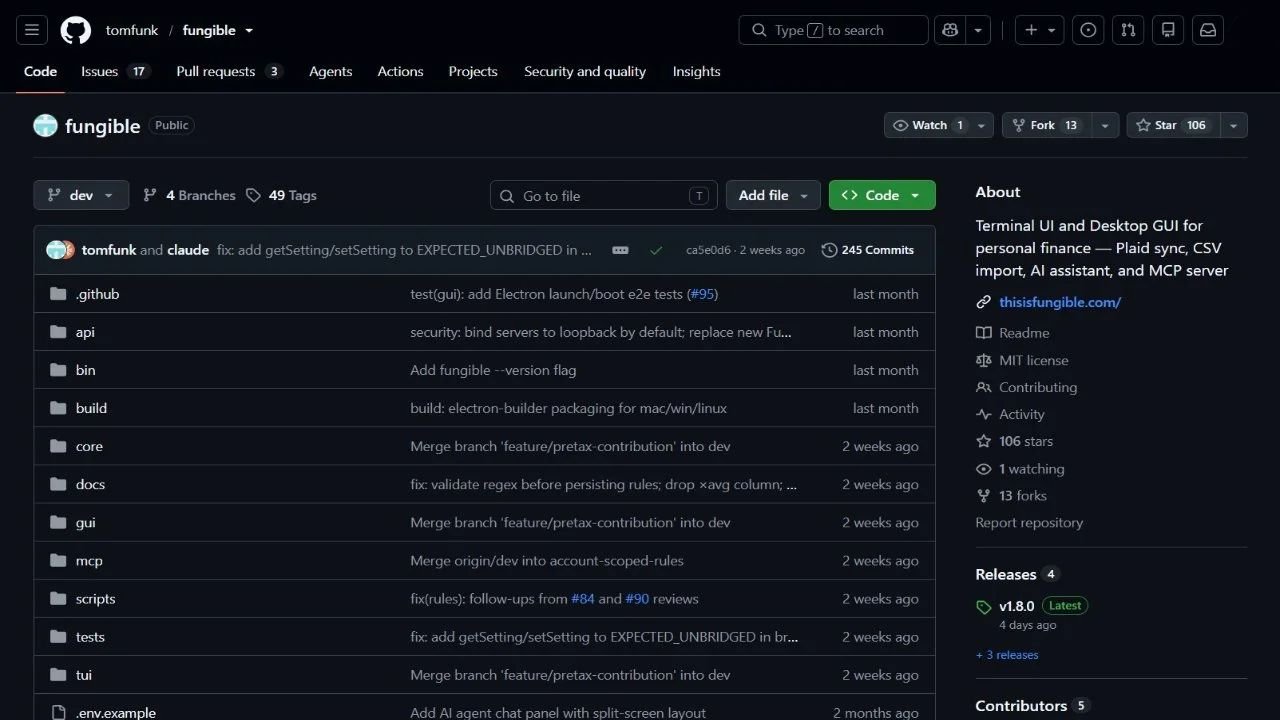Open the Copilot chat icon
Viewport: 1280px width, 720px height.
tap(950, 30)
